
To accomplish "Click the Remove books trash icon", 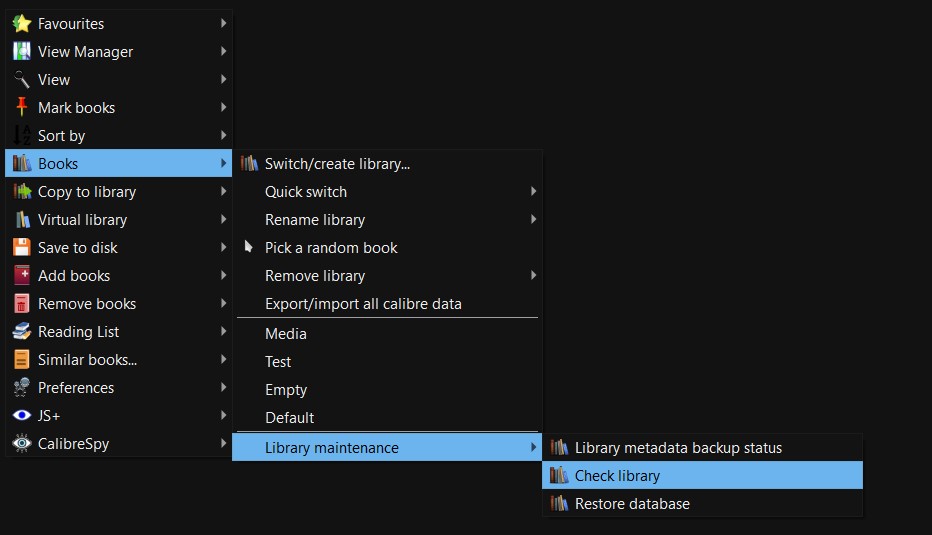I will (21, 304).
